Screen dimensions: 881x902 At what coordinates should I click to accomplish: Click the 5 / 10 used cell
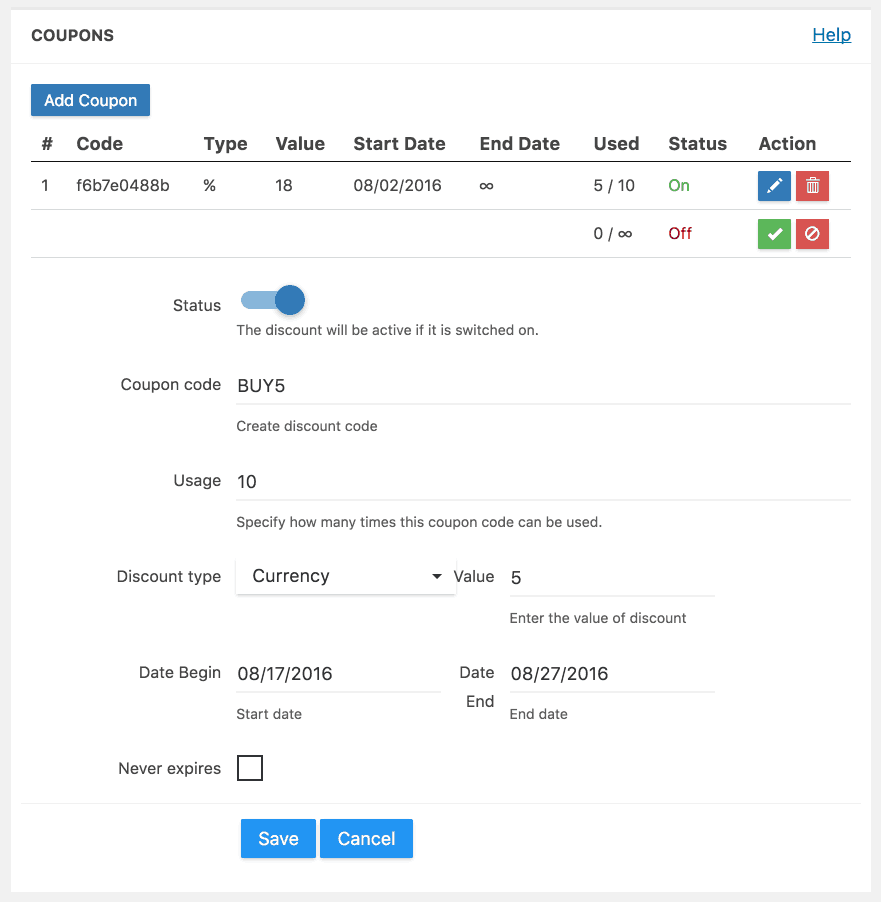pos(614,185)
